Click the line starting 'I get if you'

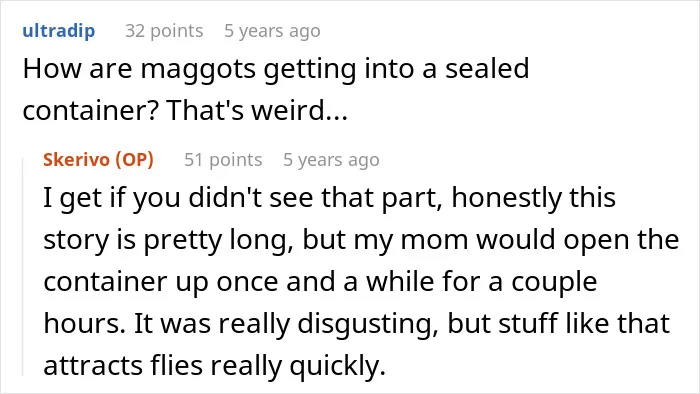329,198
